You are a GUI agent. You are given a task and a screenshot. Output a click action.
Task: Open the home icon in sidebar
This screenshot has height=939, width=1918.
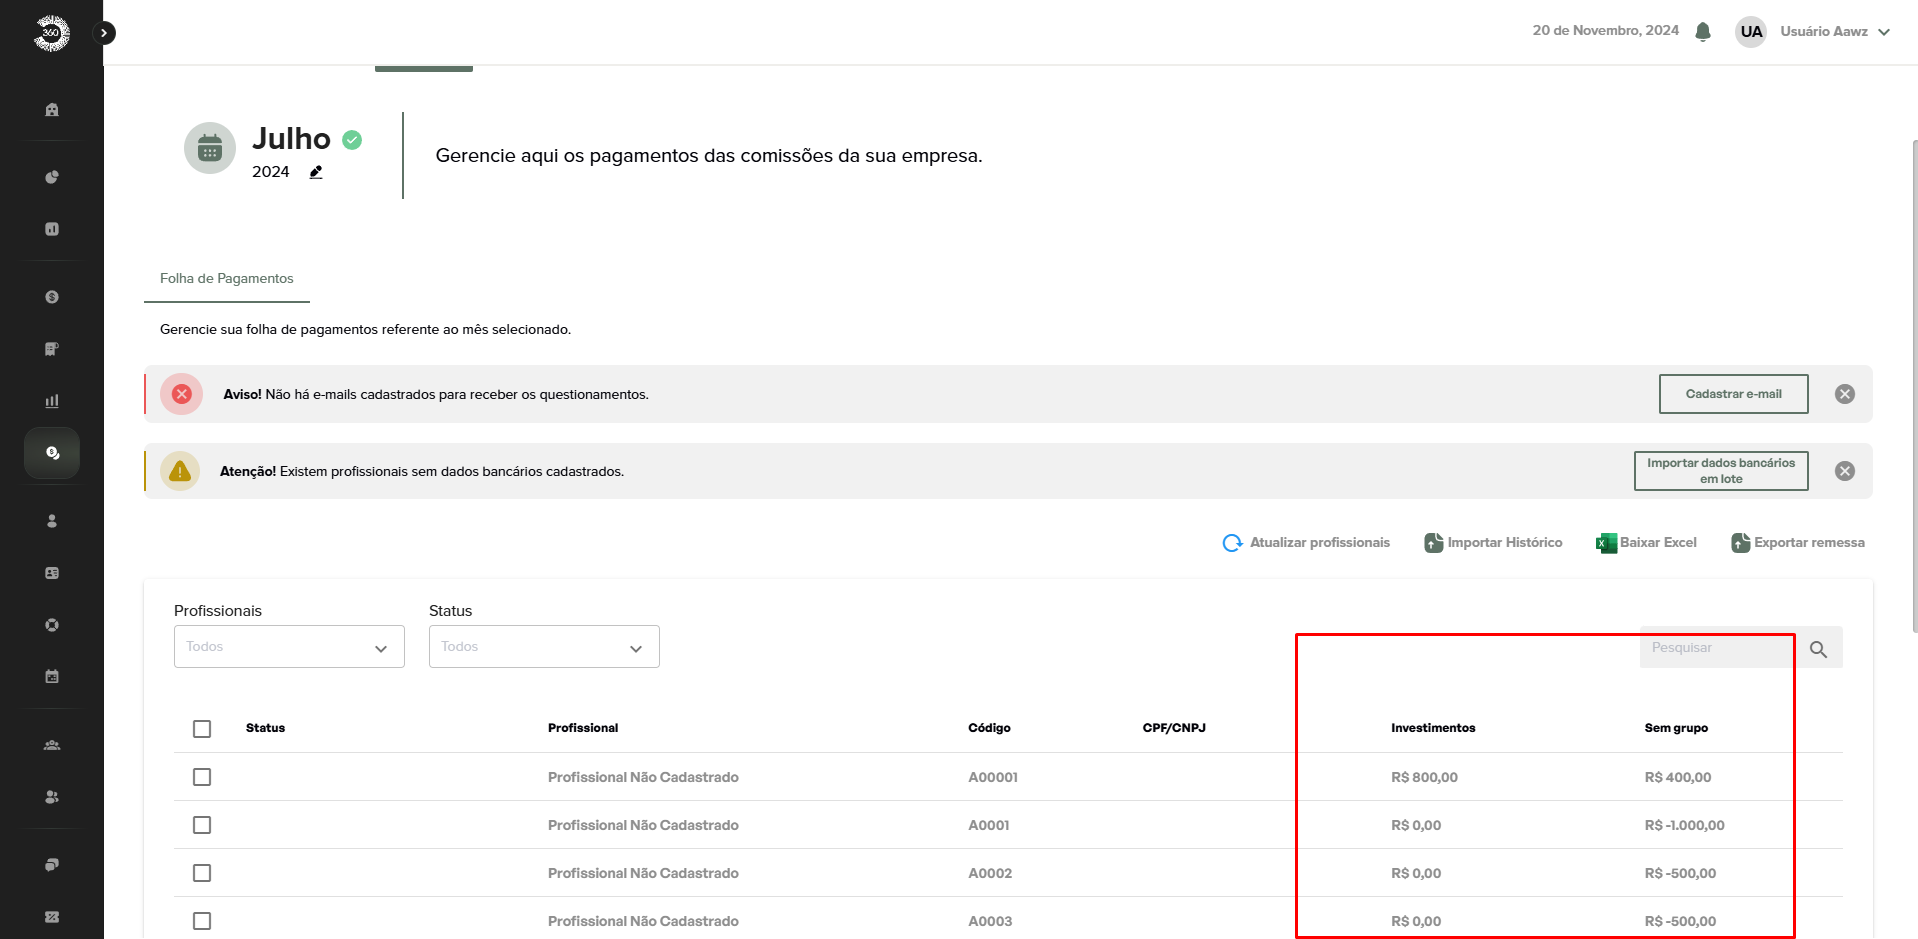52,110
